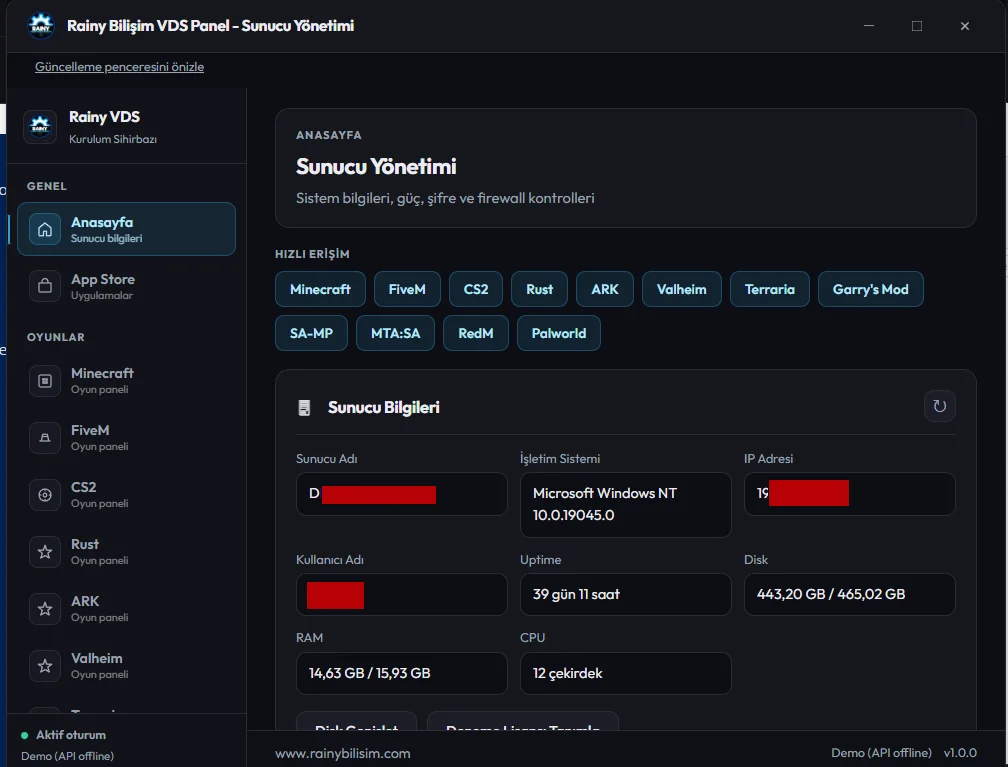
Task: Click the ARK quick access button
Action: [x=605, y=289]
